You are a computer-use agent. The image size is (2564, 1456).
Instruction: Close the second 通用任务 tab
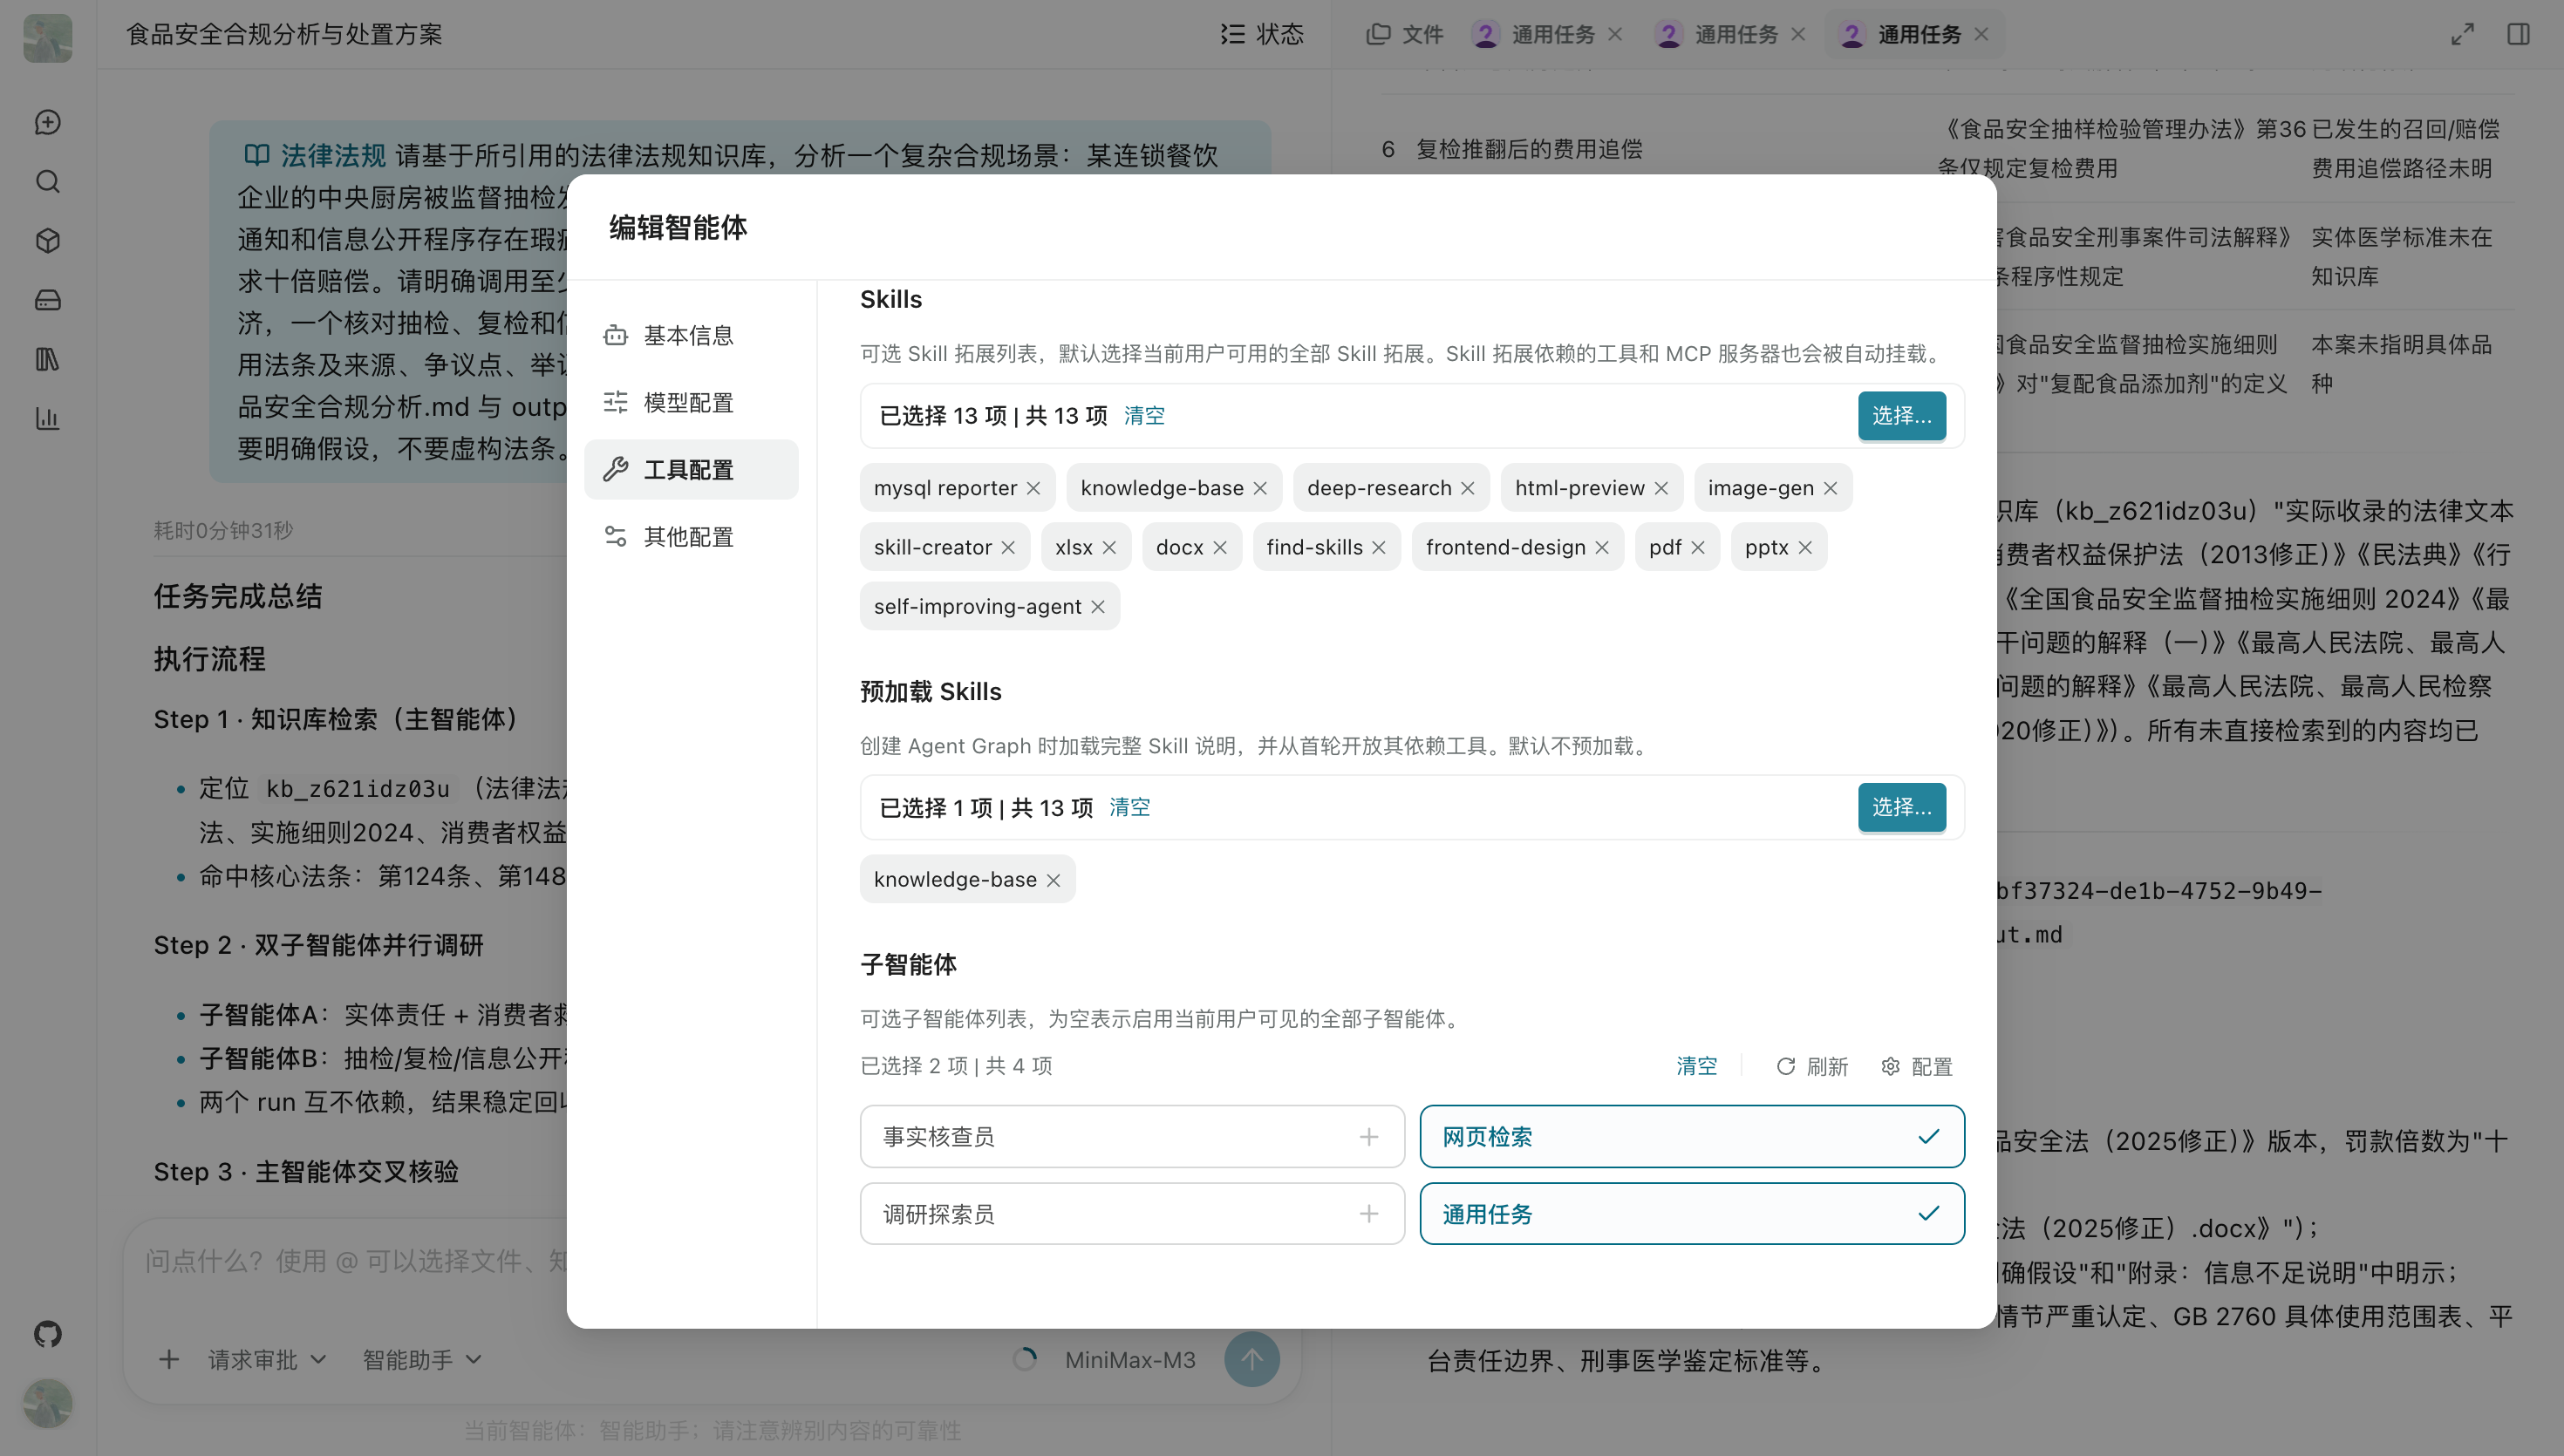pos(1798,34)
